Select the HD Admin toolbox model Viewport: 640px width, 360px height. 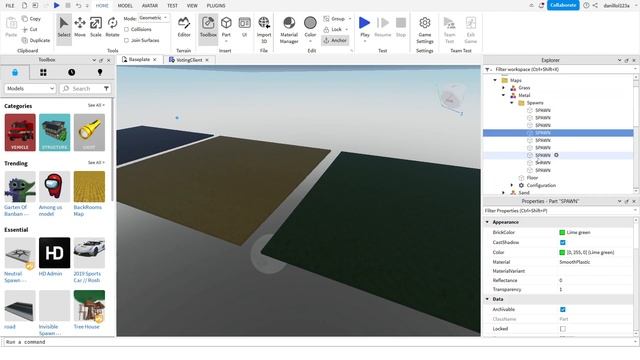tap(55, 253)
